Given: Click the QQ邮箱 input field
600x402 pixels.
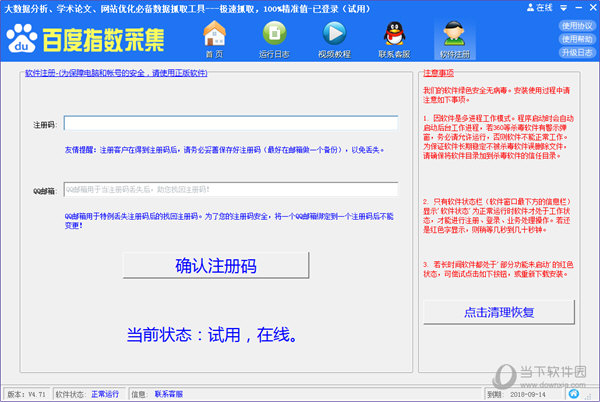Looking at the screenshot, I should coord(231,189).
